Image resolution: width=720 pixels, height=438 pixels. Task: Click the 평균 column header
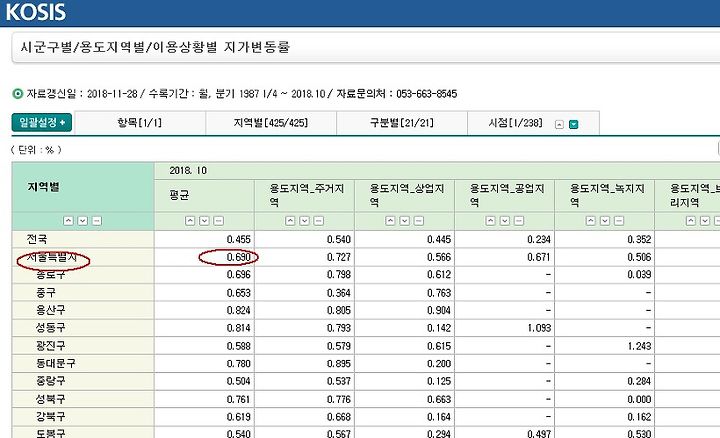click(x=204, y=196)
